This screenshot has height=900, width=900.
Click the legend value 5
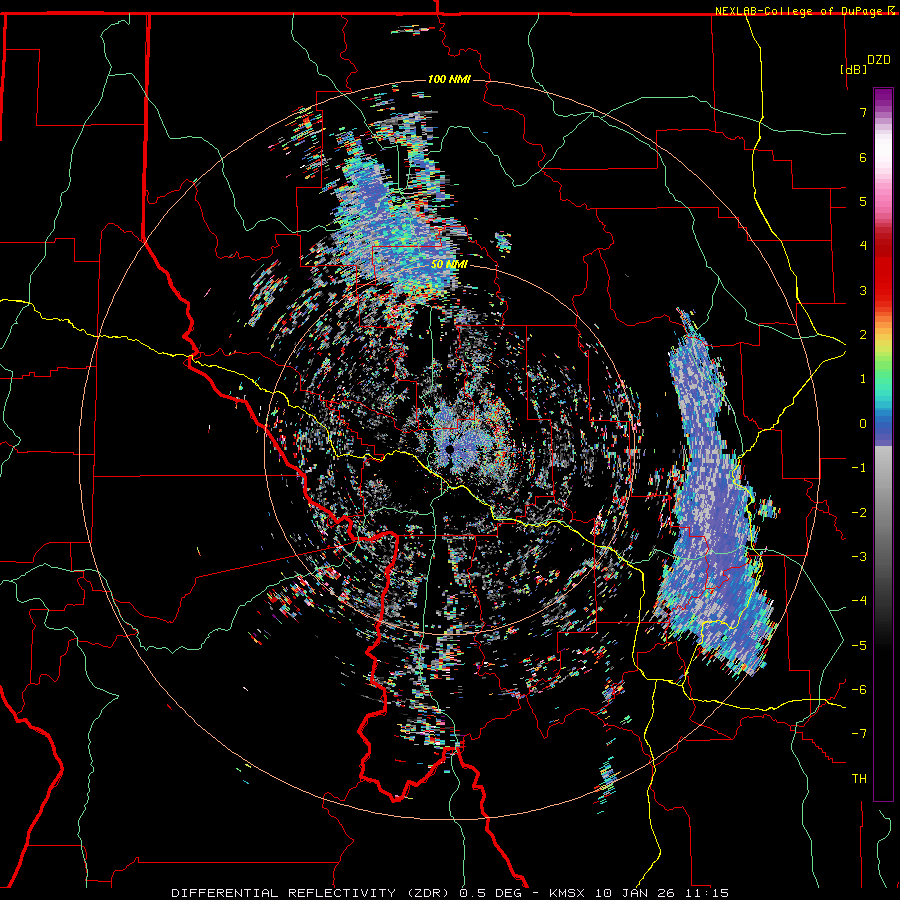(x=863, y=201)
